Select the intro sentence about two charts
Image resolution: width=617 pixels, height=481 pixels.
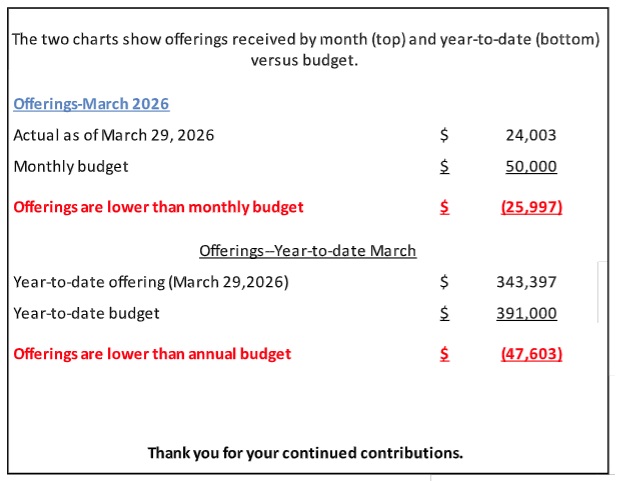click(306, 49)
